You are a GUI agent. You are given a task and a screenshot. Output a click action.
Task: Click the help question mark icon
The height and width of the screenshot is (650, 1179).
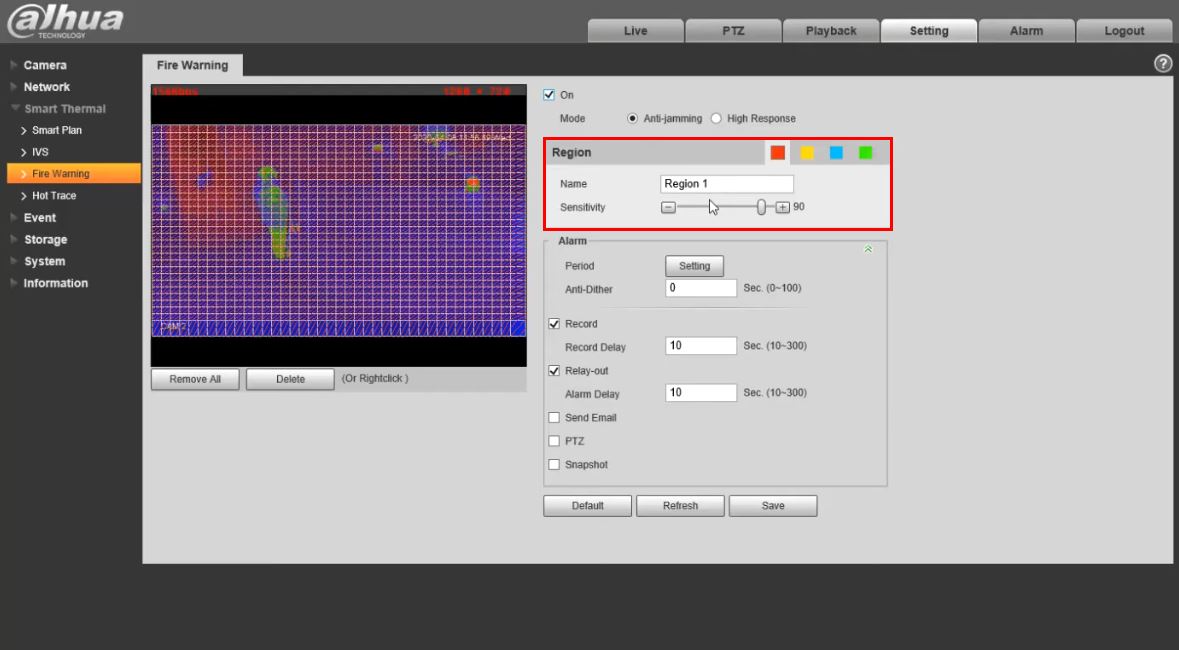click(1163, 64)
